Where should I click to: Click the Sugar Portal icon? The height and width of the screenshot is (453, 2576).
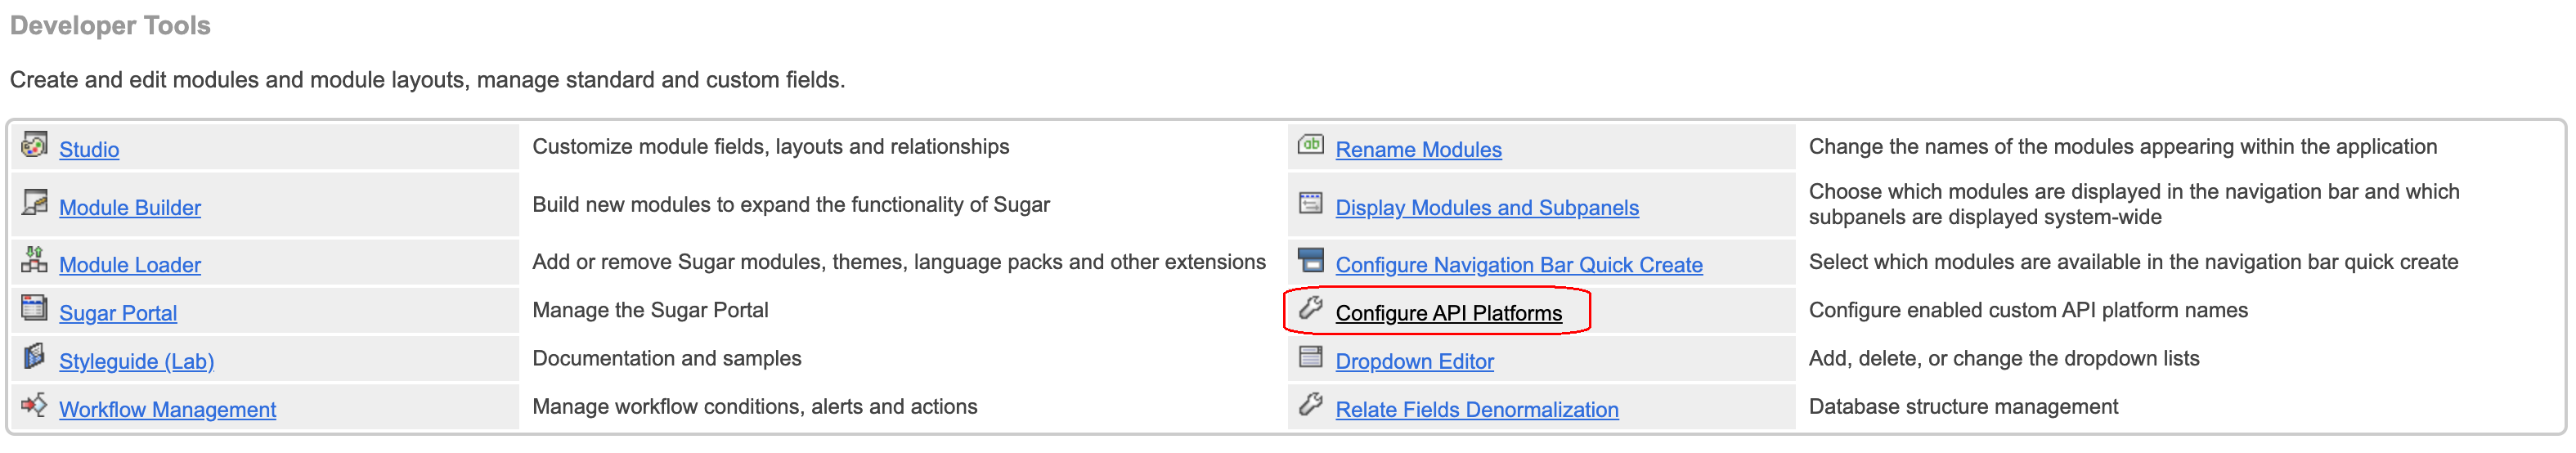coord(34,308)
